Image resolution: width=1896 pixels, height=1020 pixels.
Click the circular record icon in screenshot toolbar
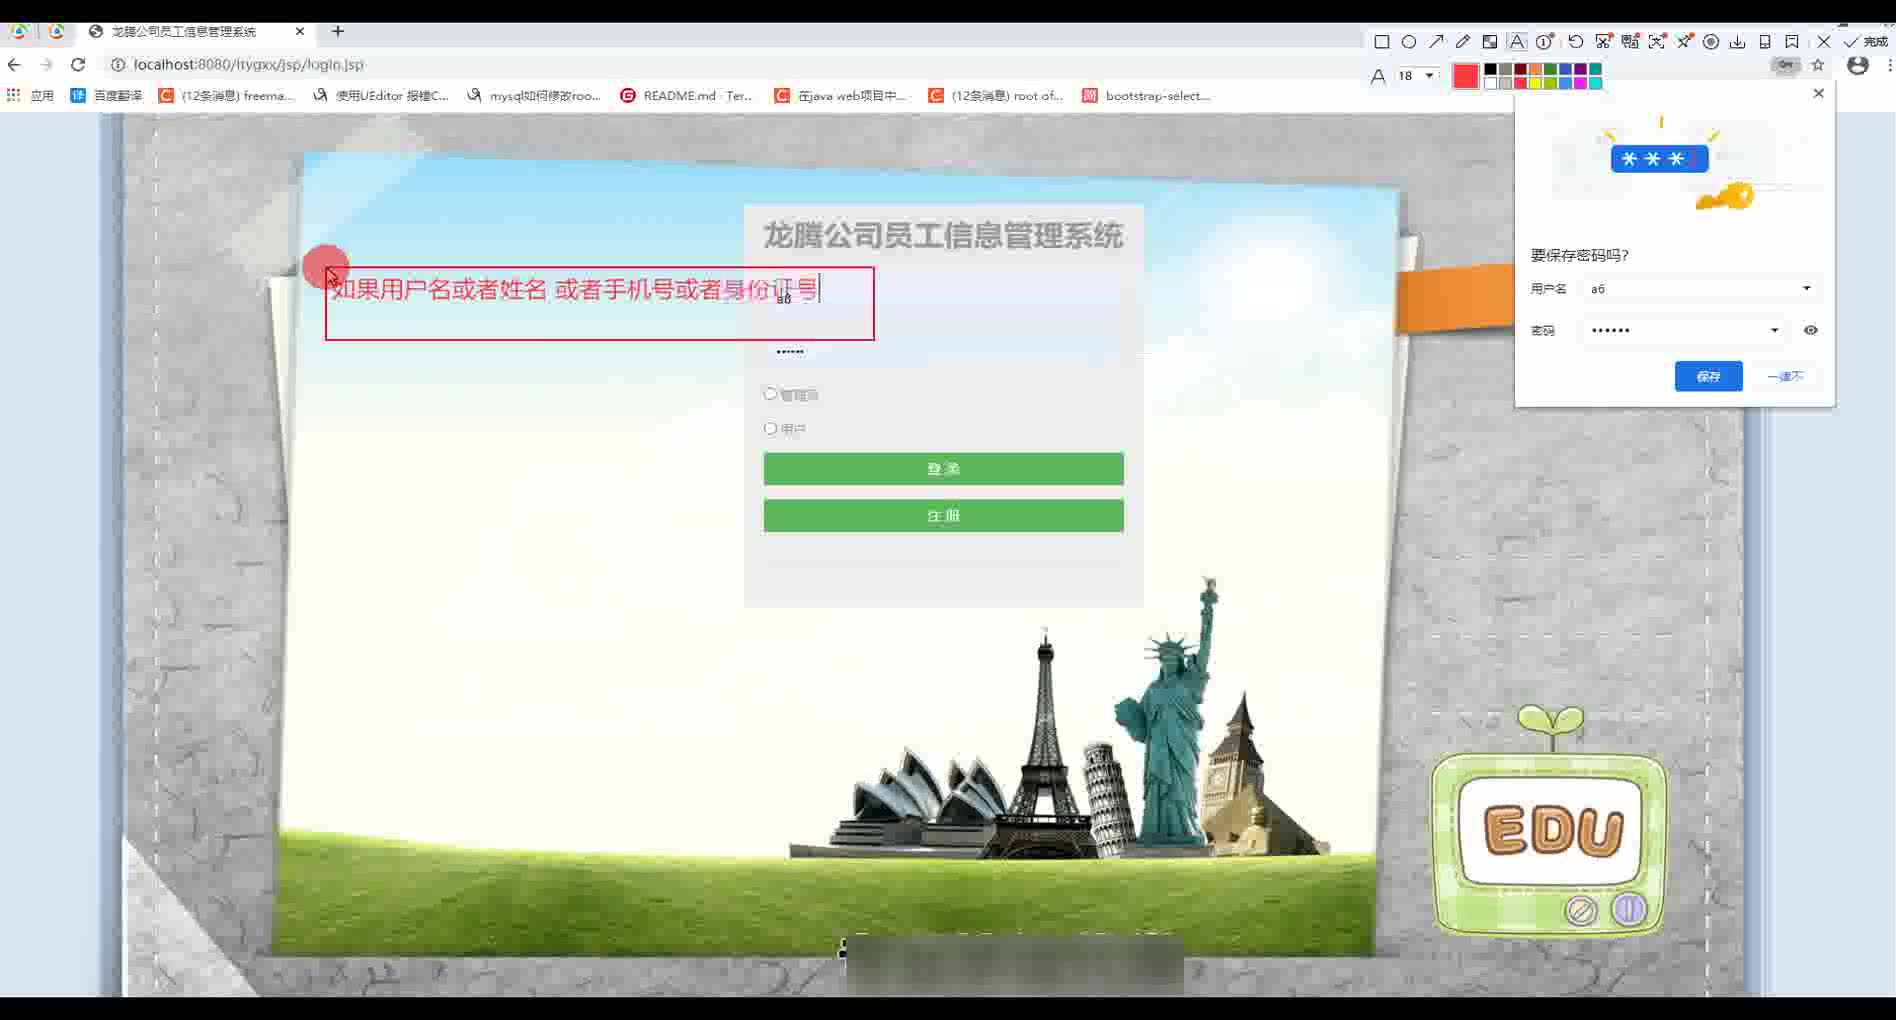(x=1711, y=42)
